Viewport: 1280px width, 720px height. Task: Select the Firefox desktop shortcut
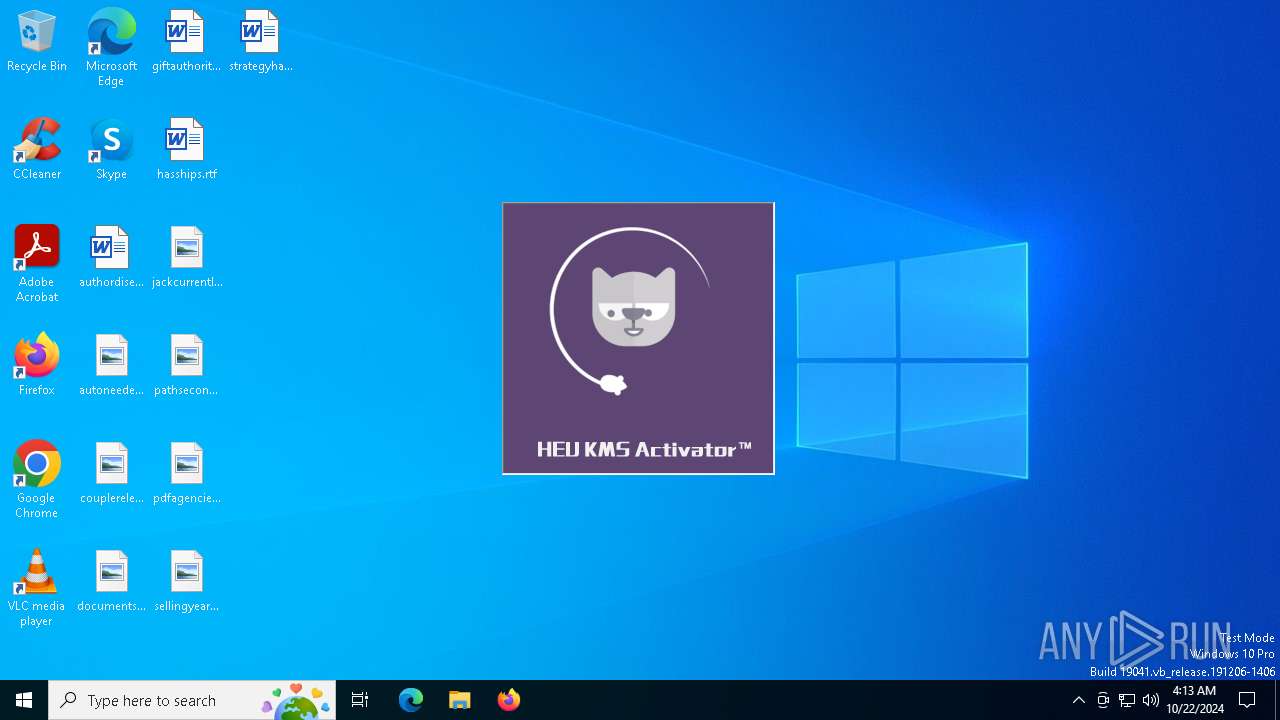(37, 366)
